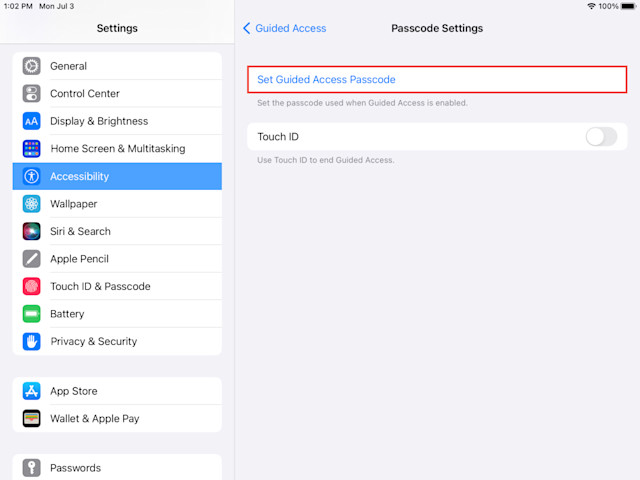640x480 pixels.
Task: Open Home Screen & Multitasking icon
Action: [31, 149]
